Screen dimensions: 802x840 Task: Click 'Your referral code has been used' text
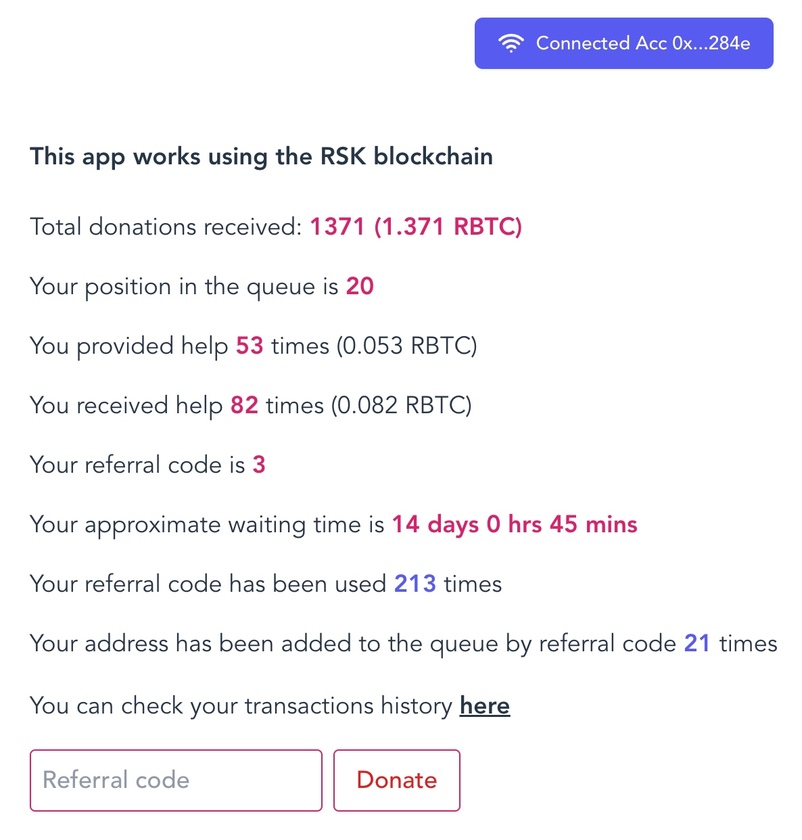pos(208,584)
